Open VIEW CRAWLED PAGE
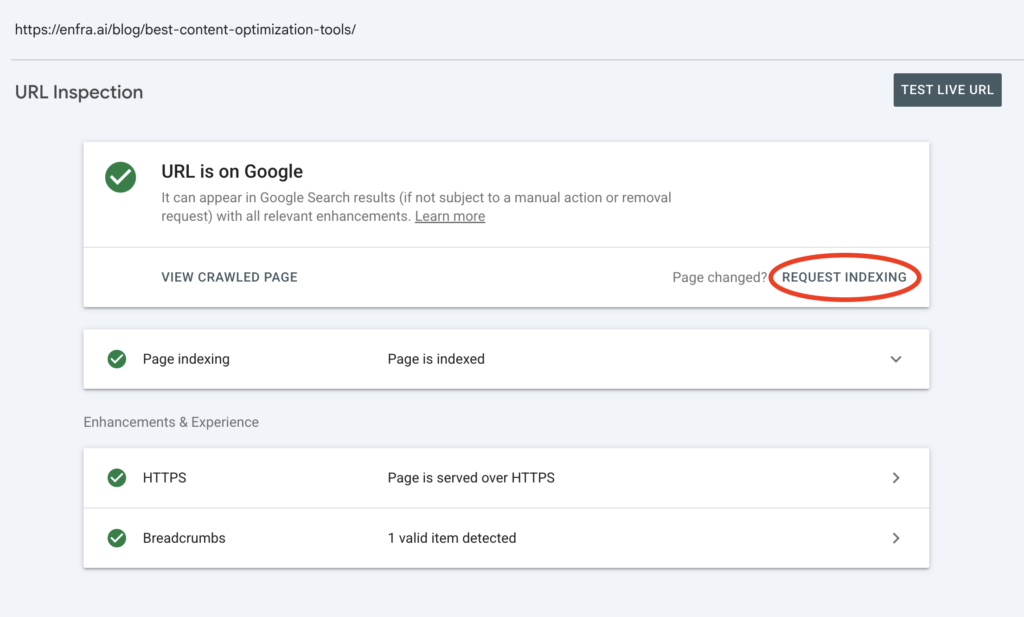Viewport: 1024px width, 617px height. pyautogui.click(x=229, y=277)
